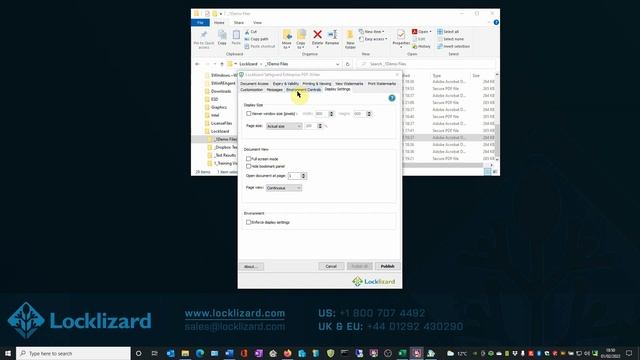The width and height of the screenshot is (640, 360).
Task: Open the Print Watermarks tab
Action: click(x=382, y=84)
